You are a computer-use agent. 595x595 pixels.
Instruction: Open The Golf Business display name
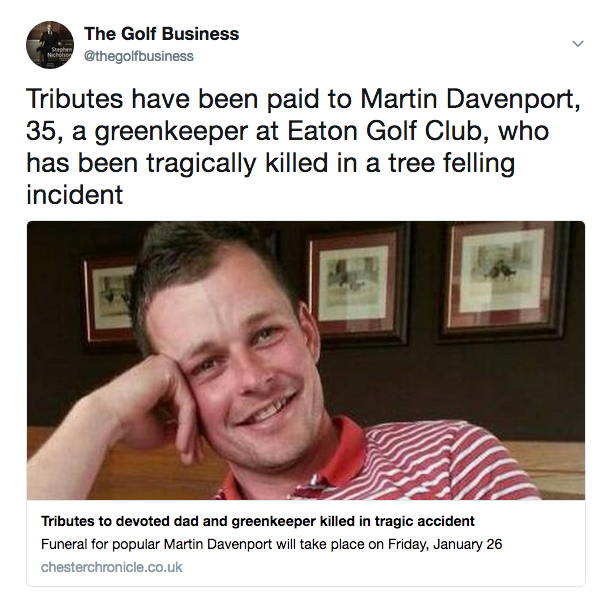162,34
